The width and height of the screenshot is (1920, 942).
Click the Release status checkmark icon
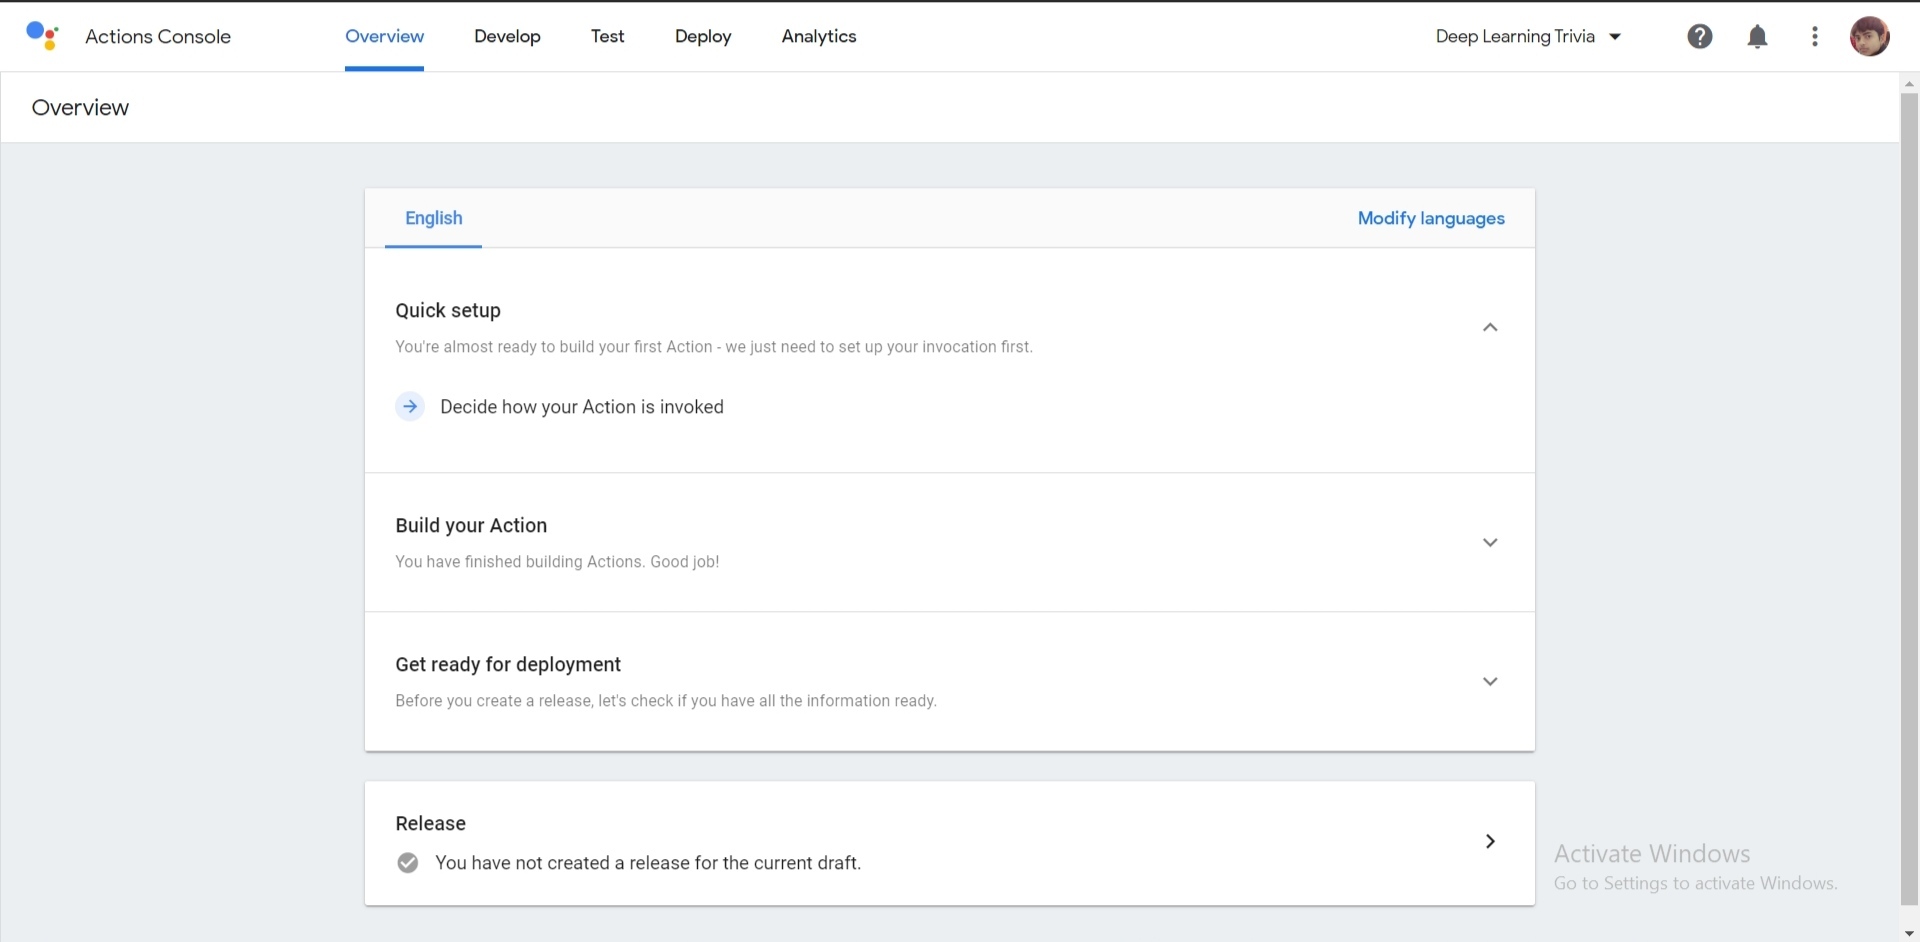click(x=408, y=863)
